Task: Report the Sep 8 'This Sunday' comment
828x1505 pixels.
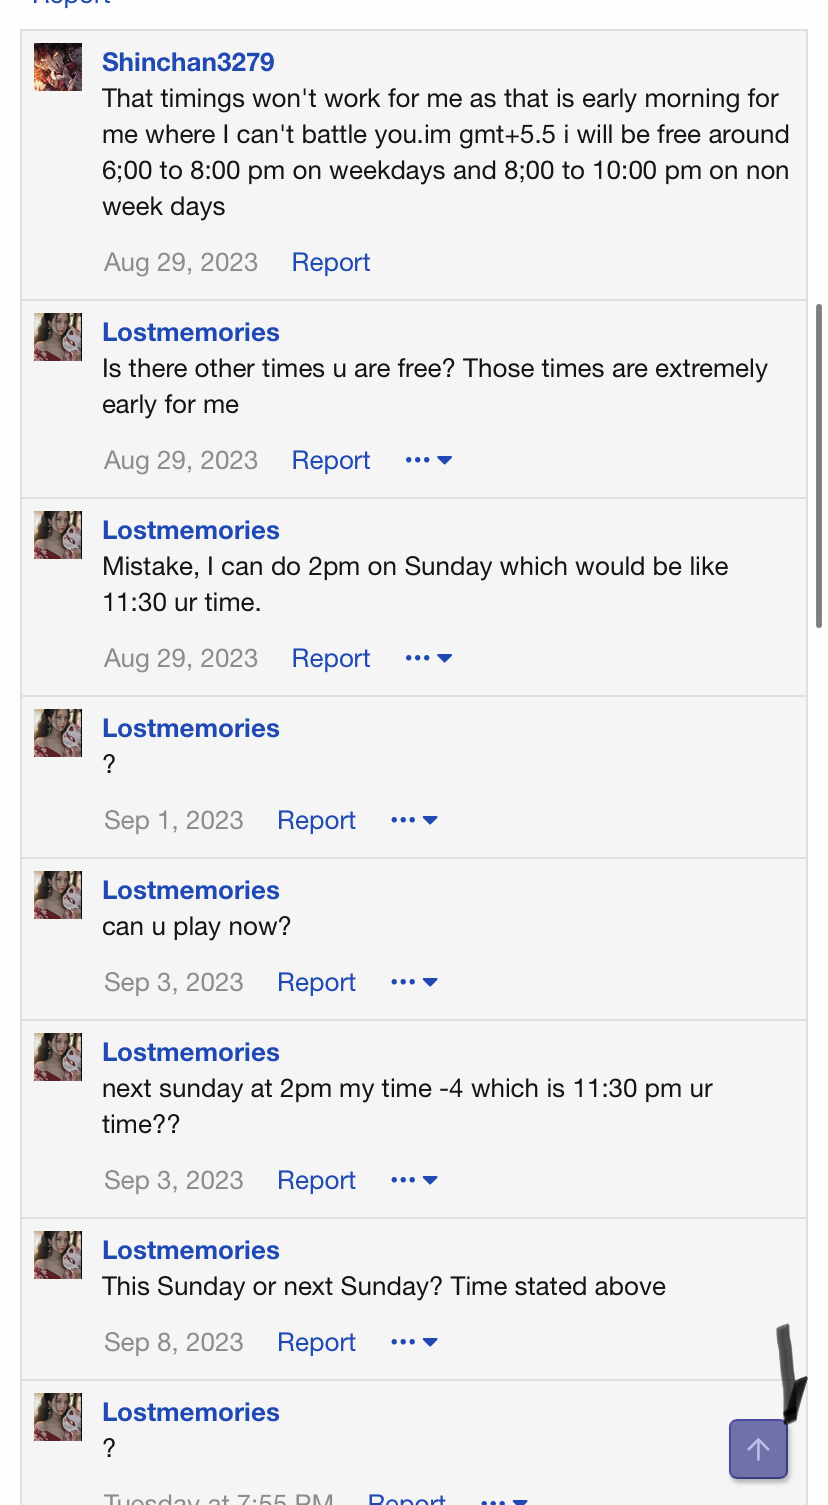Action: 316,1342
